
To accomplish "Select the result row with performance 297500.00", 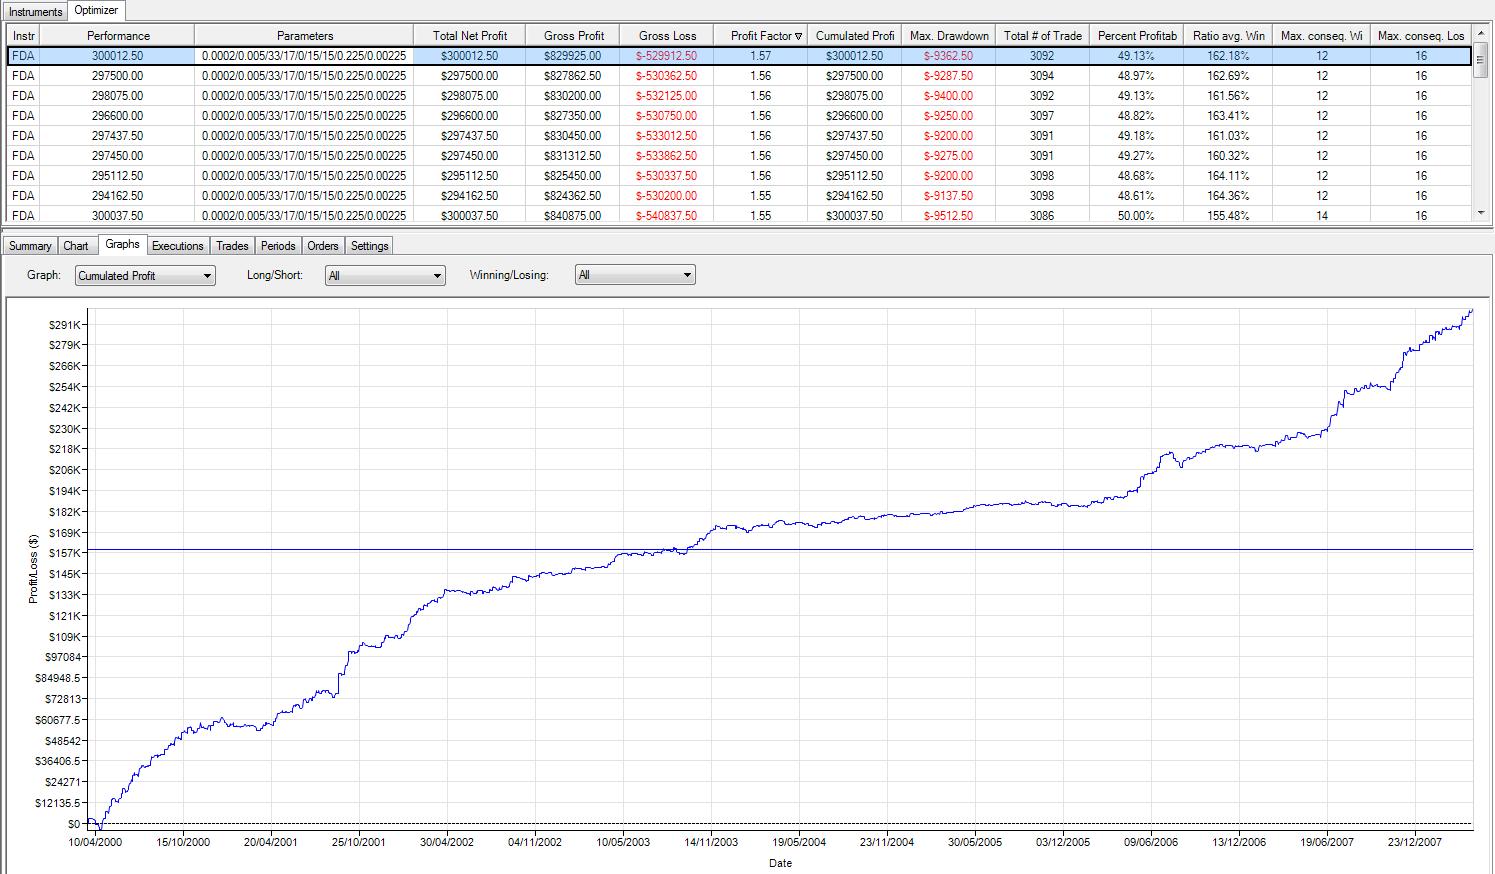I will click(118, 76).
